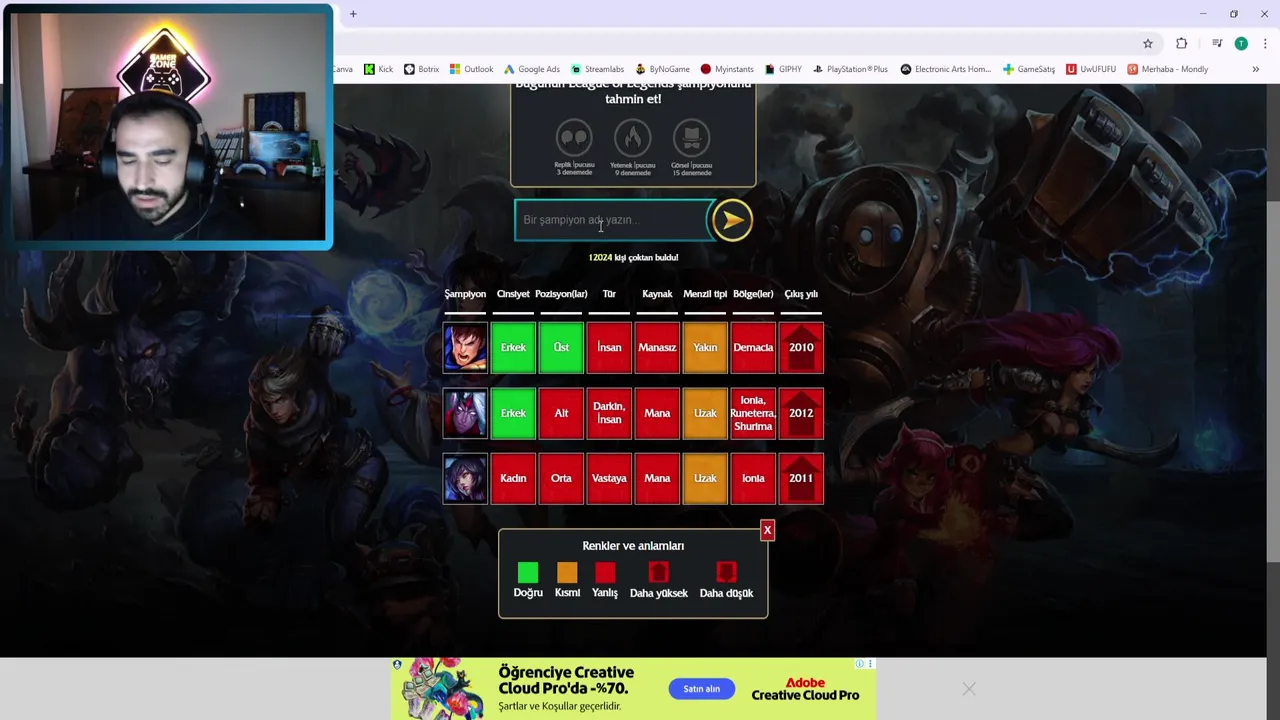Click the green Üst position cell
Image resolution: width=1280 pixels, height=720 pixels.
tap(561, 347)
